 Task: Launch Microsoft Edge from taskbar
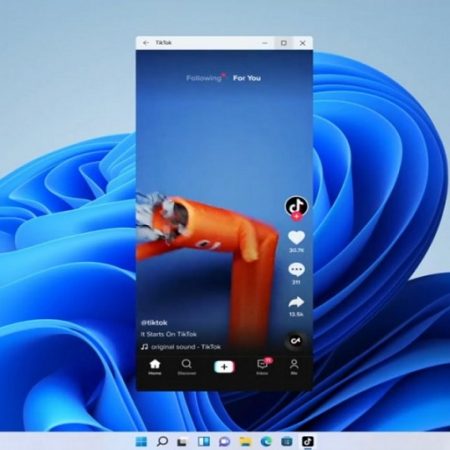tap(266, 442)
